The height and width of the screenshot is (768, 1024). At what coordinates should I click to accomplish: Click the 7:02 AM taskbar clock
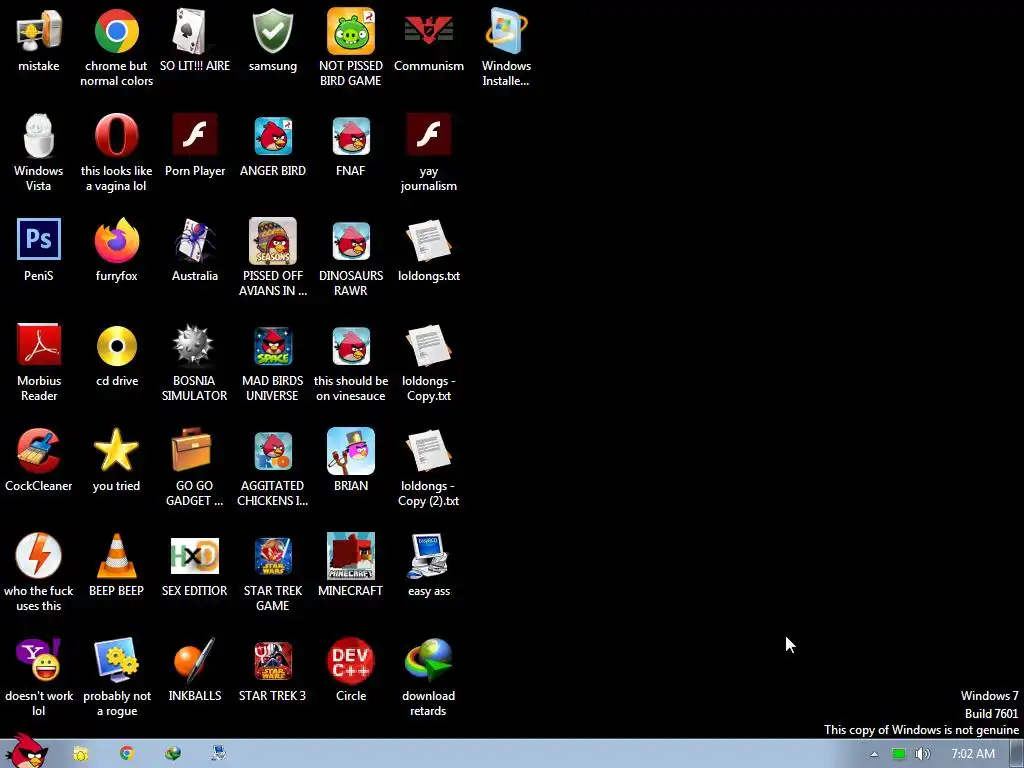[973, 754]
